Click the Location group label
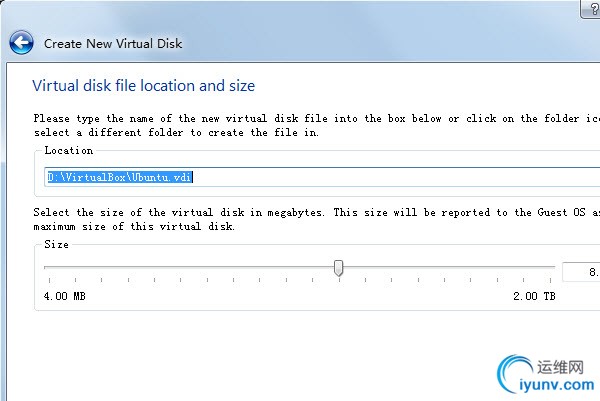 pyautogui.click(x=69, y=150)
